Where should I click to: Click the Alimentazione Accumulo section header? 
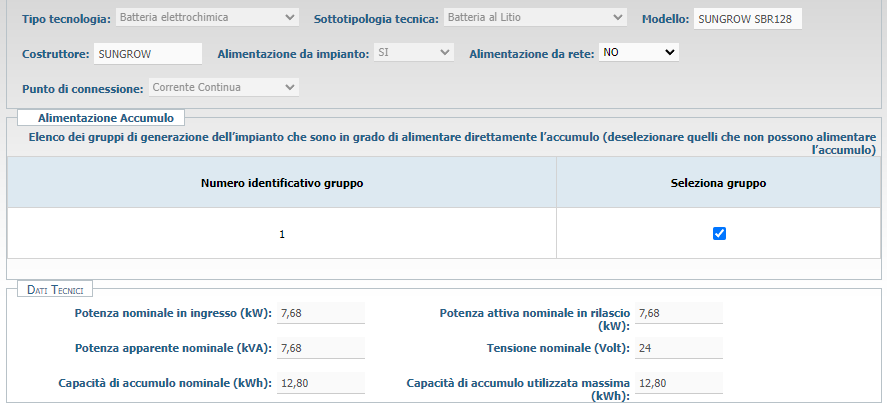(x=96, y=117)
